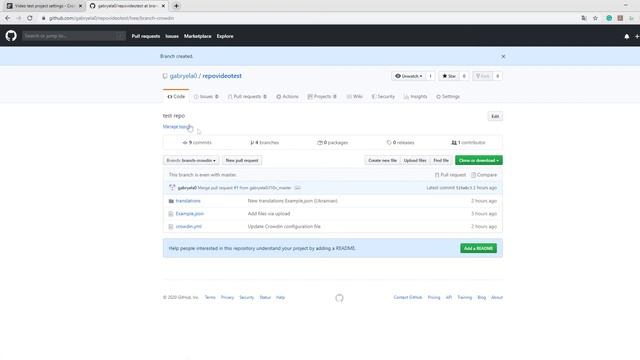
Task: Click the Edit description button
Action: point(495,116)
